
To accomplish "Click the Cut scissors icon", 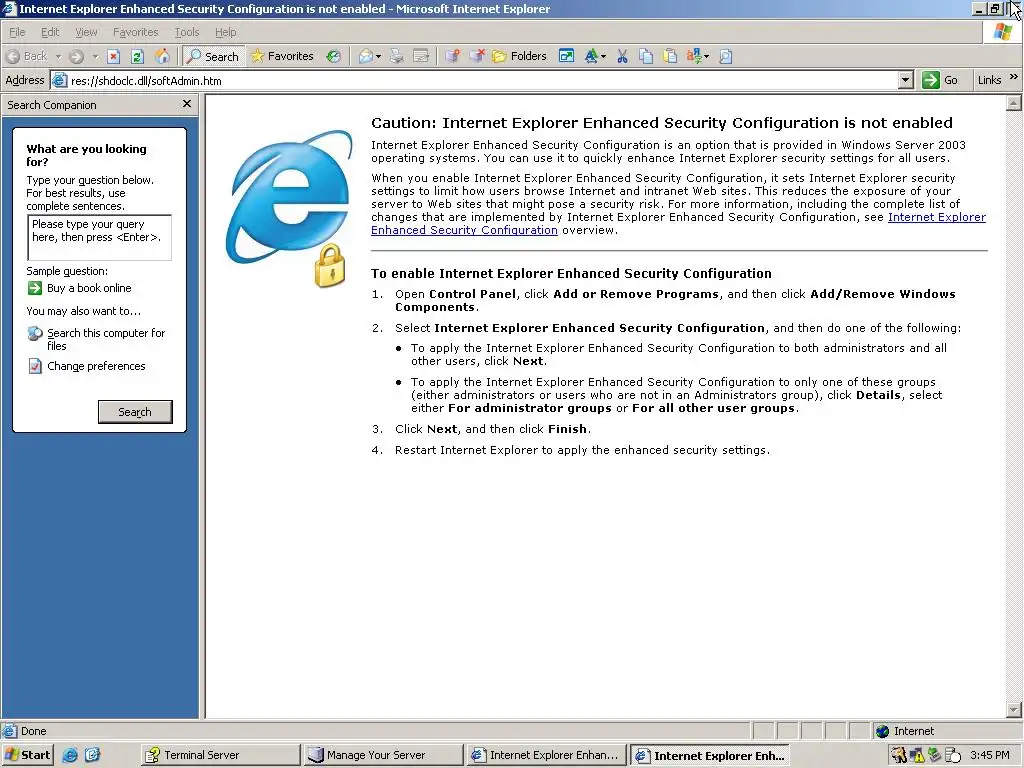I will (622, 57).
